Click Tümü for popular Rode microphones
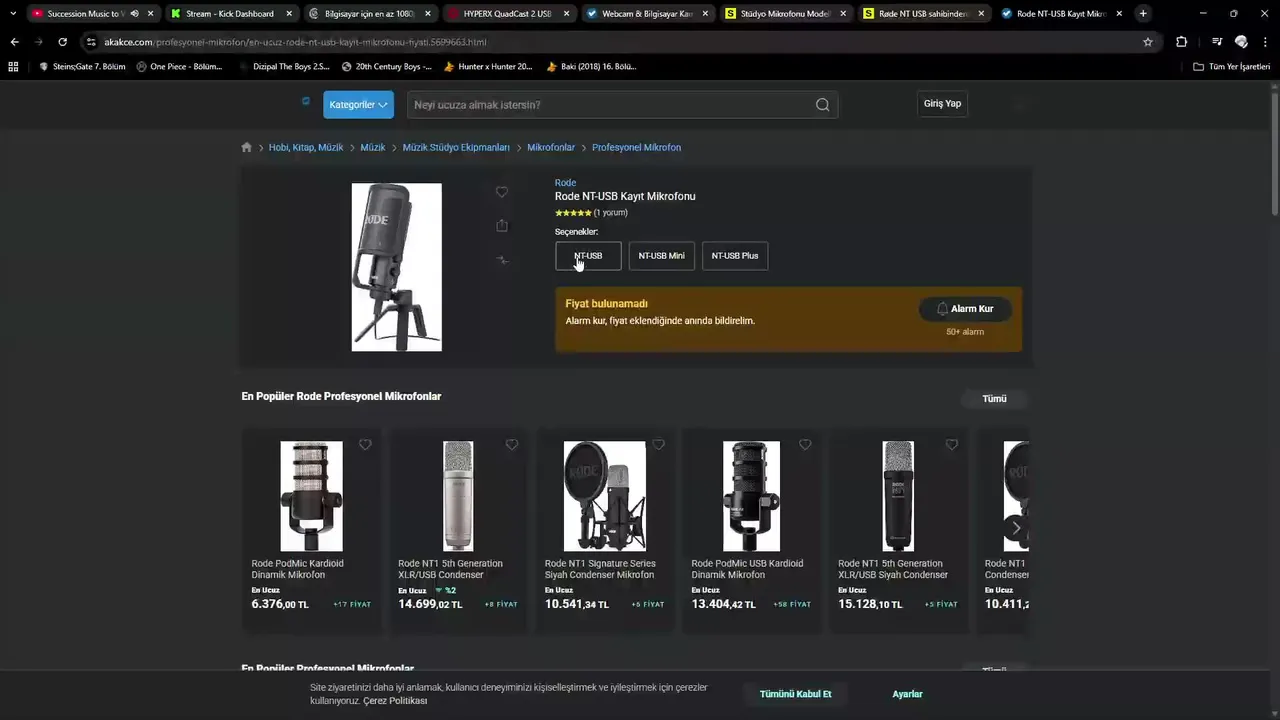The width and height of the screenshot is (1280, 720). coord(994,399)
